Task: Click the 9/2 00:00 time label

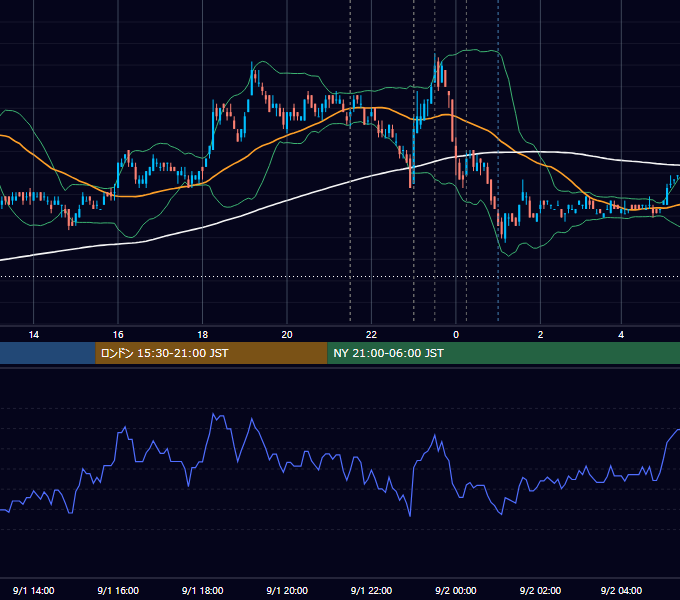Action: tap(456, 590)
